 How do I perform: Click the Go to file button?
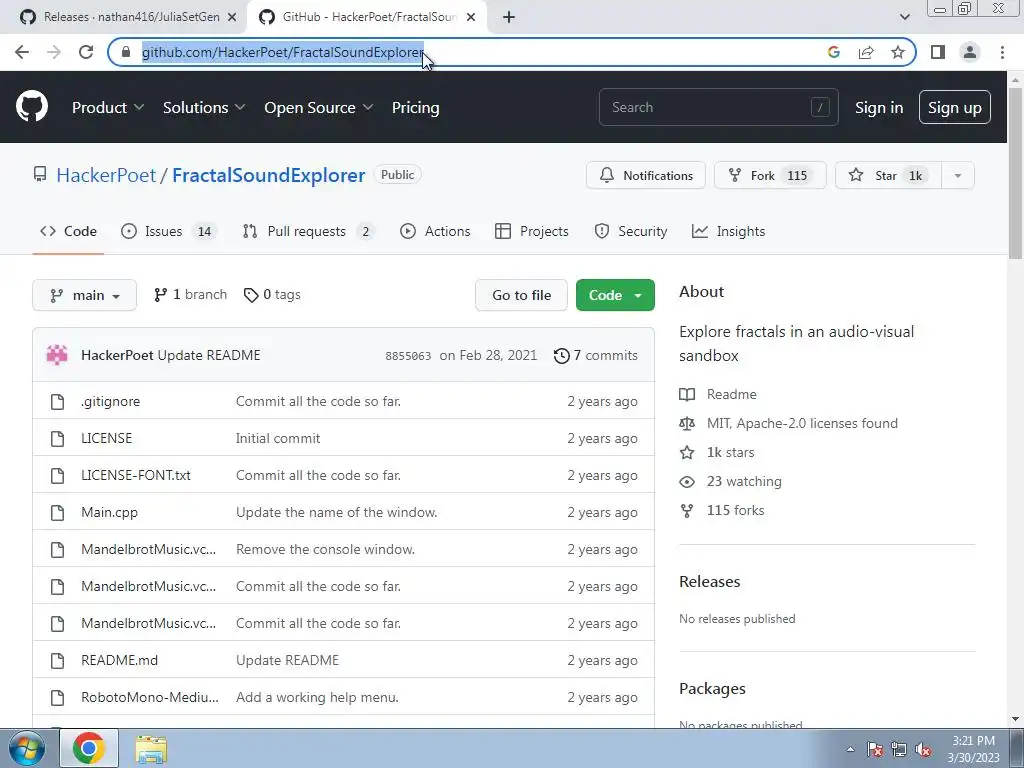[x=521, y=295]
